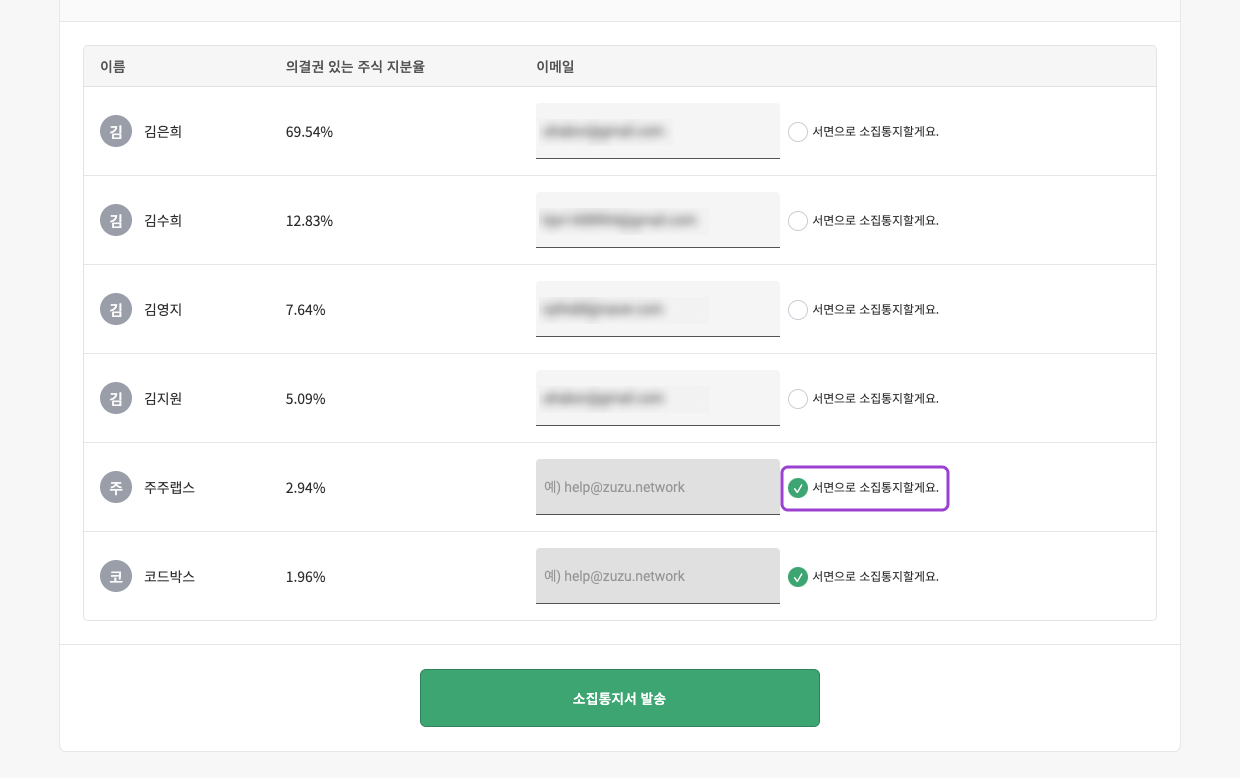Click 김지원's email input field
Viewport: 1240px width, 778px height.
tap(657, 398)
